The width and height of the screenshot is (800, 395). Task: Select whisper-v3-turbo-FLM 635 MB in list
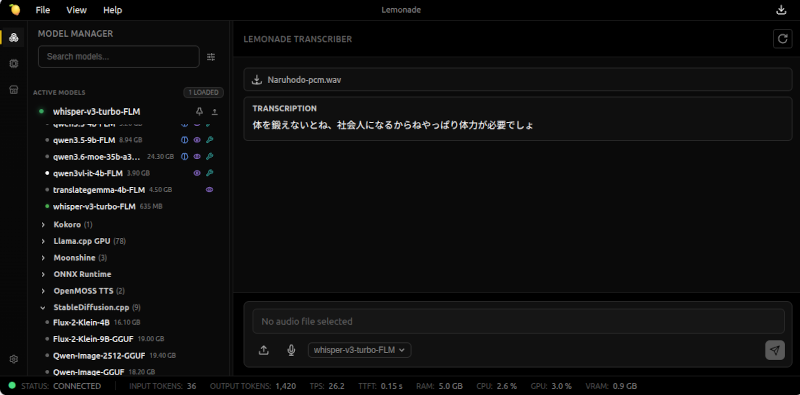(94, 207)
